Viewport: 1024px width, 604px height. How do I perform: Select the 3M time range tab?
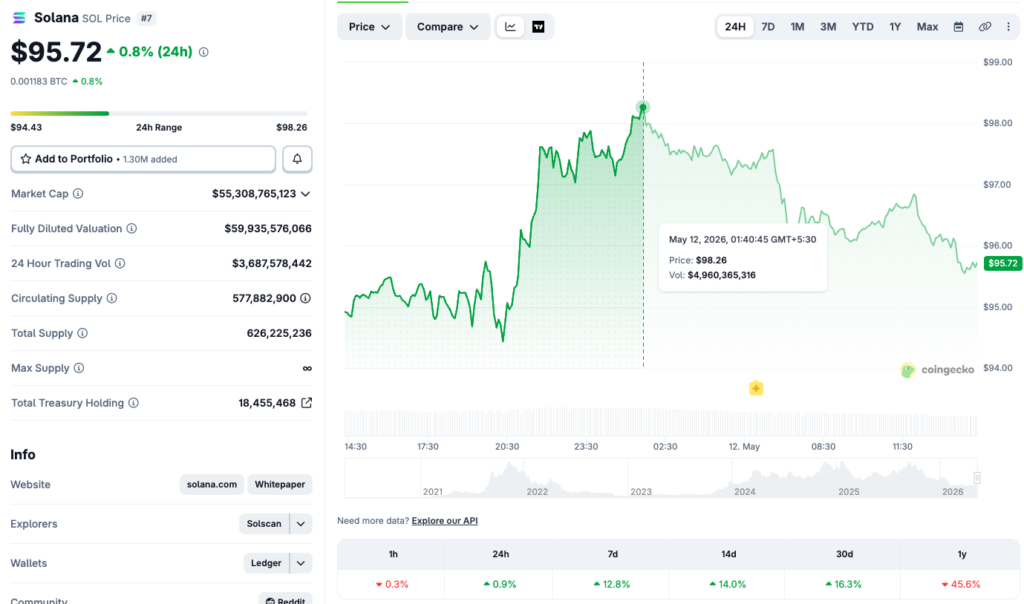(828, 27)
